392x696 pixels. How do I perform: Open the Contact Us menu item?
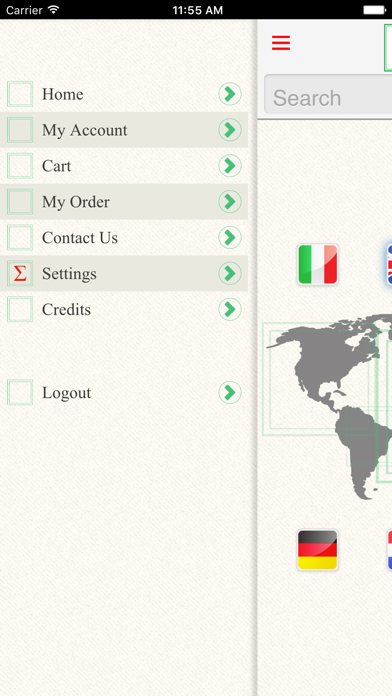coord(124,238)
